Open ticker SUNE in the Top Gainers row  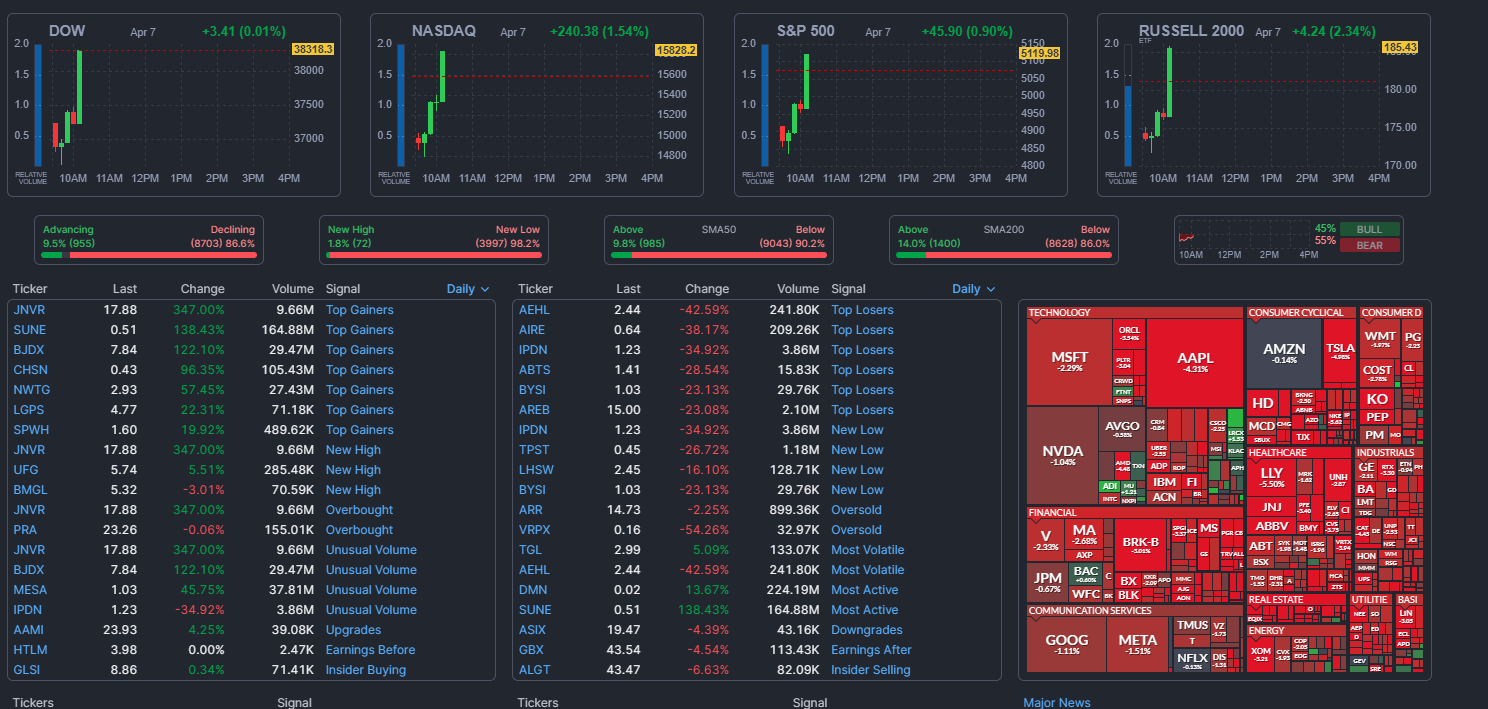coord(29,330)
